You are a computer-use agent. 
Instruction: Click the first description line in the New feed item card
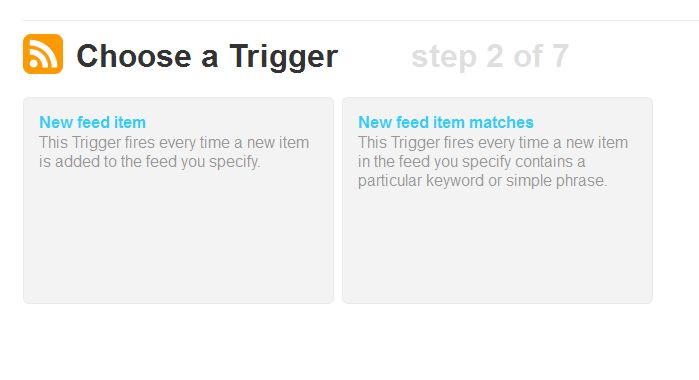pyautogui.click(x=174, y=143)
